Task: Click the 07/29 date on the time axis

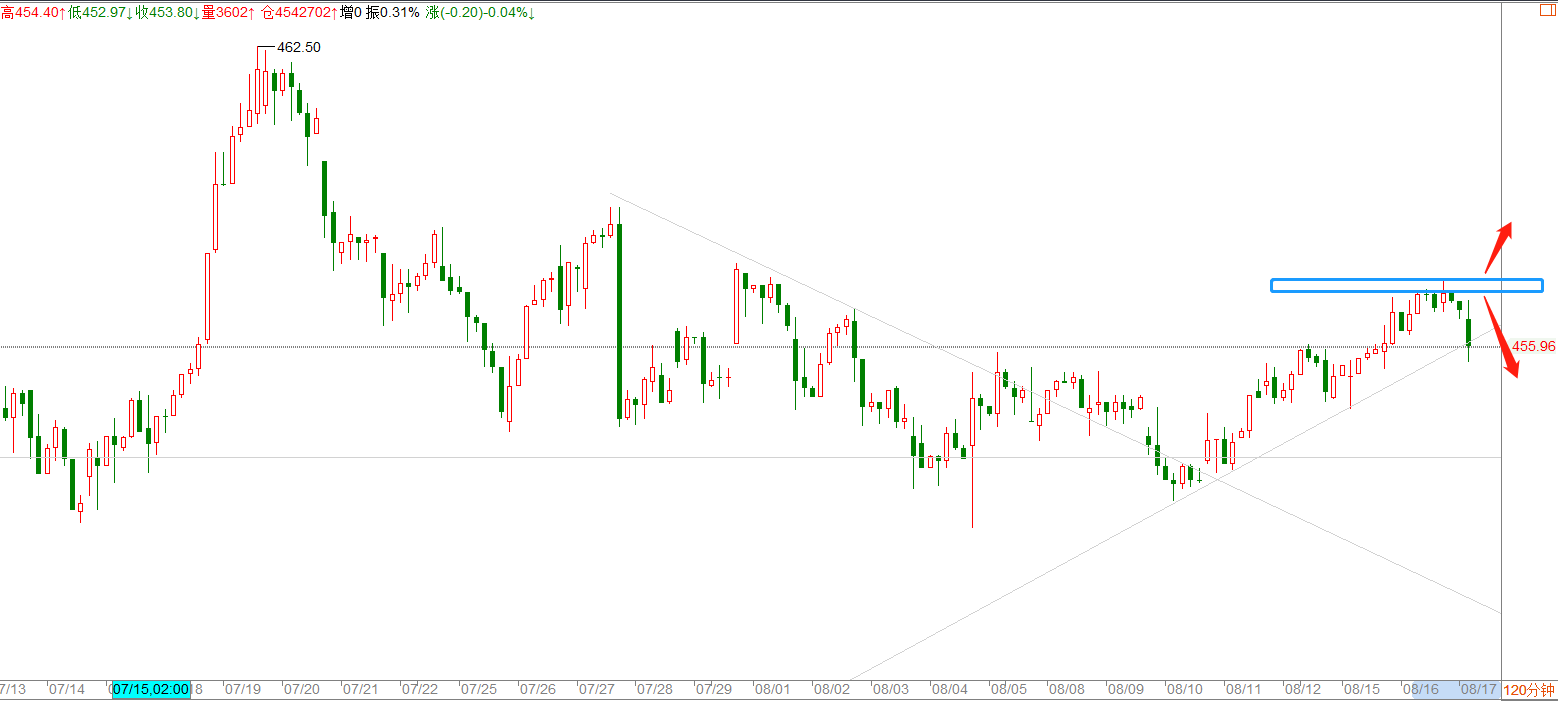Action: click(714, 690)
